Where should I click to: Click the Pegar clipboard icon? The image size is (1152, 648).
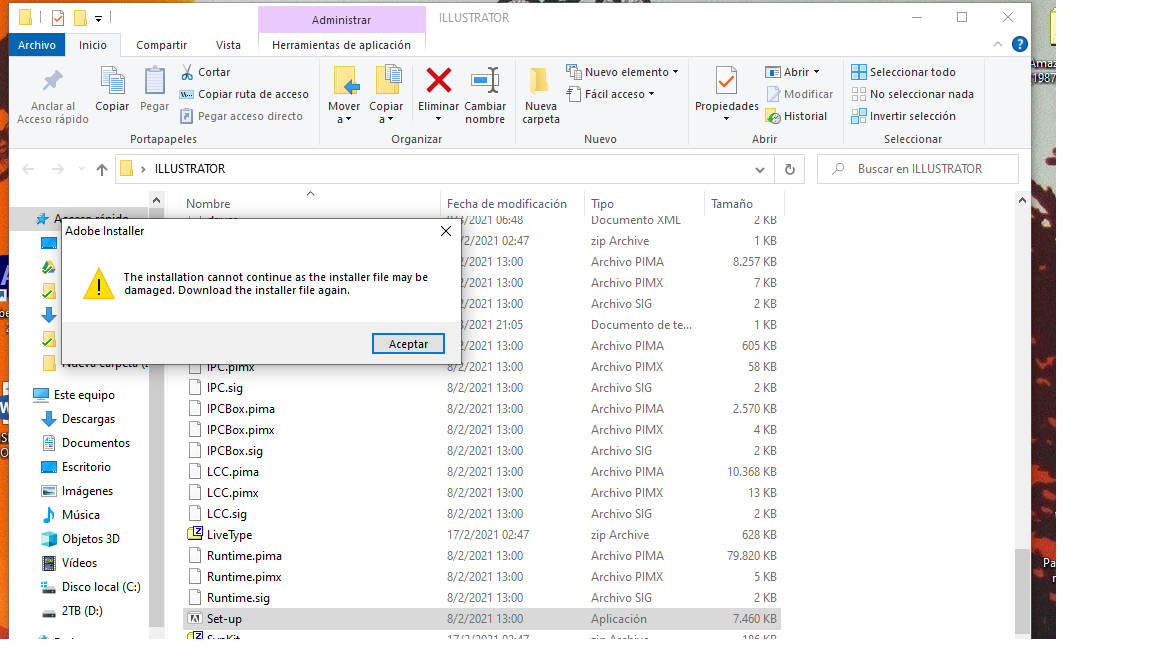pyautogui.click(x=154, y=81)
